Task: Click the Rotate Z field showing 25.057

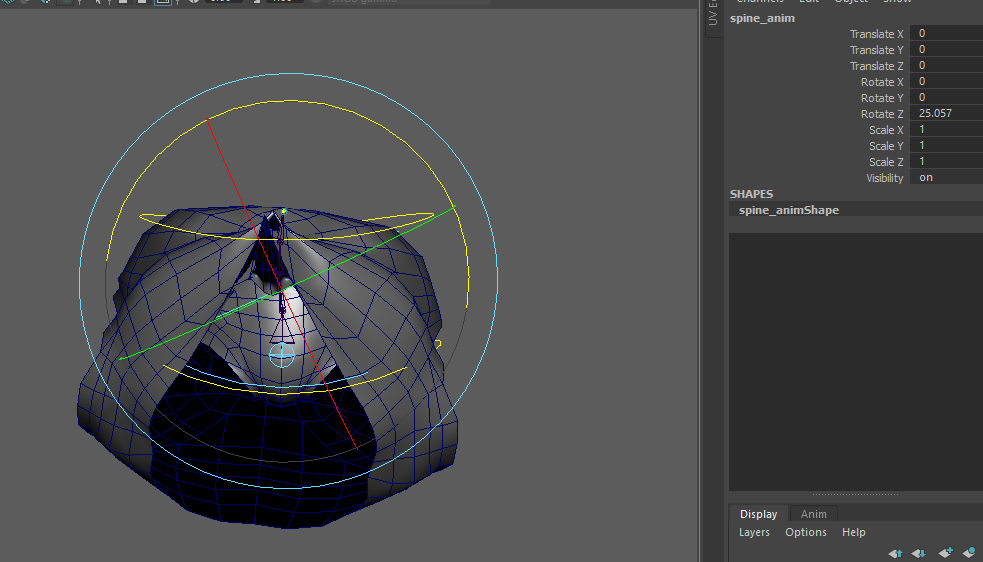Action: pyautogui.click(x=946, y=113)
